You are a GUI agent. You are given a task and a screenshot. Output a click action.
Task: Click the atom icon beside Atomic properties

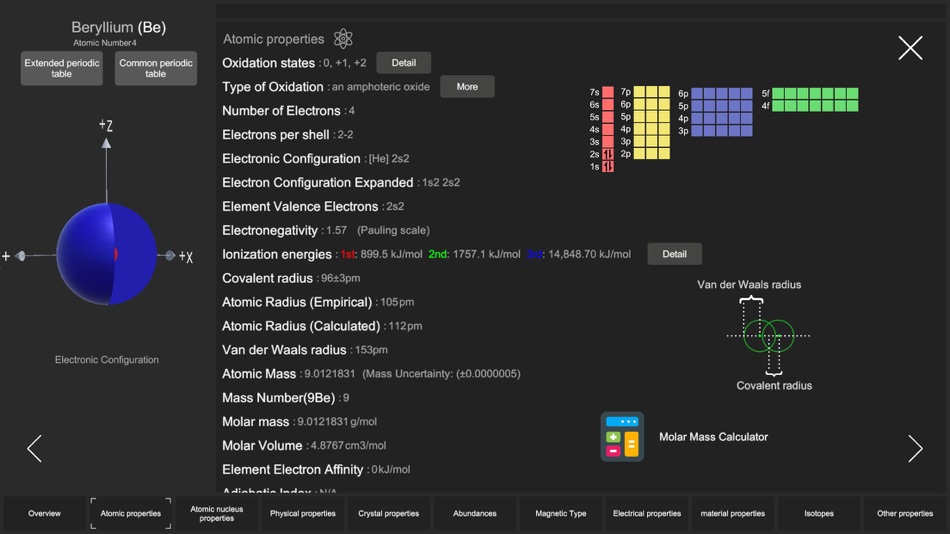point(343,39)
